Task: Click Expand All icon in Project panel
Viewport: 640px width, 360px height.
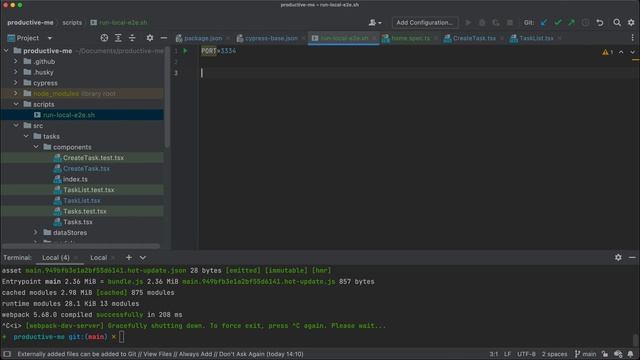Action: click(x=118, y=38)
